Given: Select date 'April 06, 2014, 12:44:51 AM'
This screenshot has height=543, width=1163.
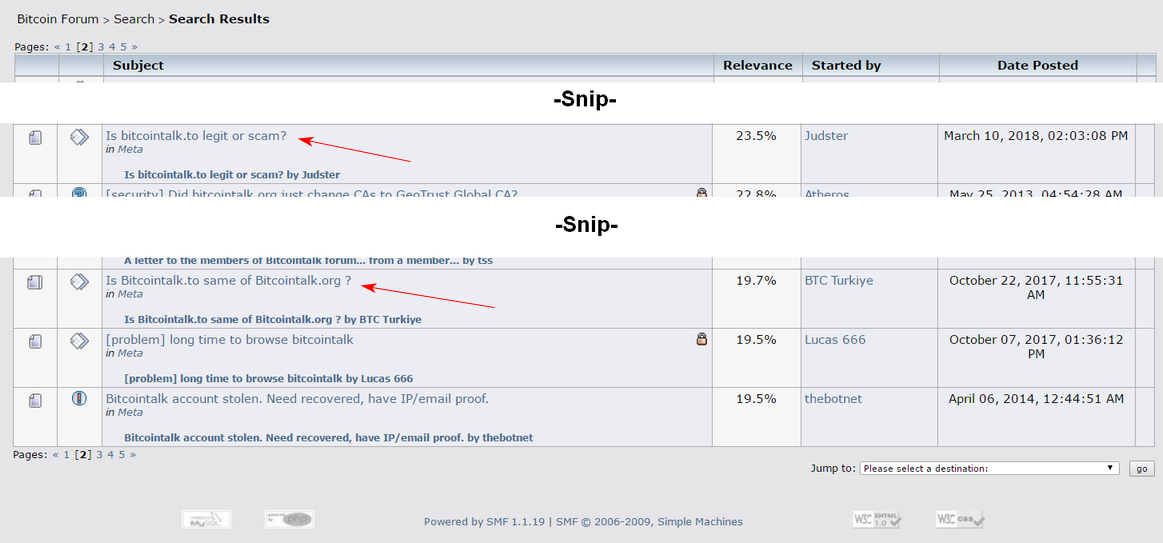Looking at the screenshot, I should tap(1036, 399).
